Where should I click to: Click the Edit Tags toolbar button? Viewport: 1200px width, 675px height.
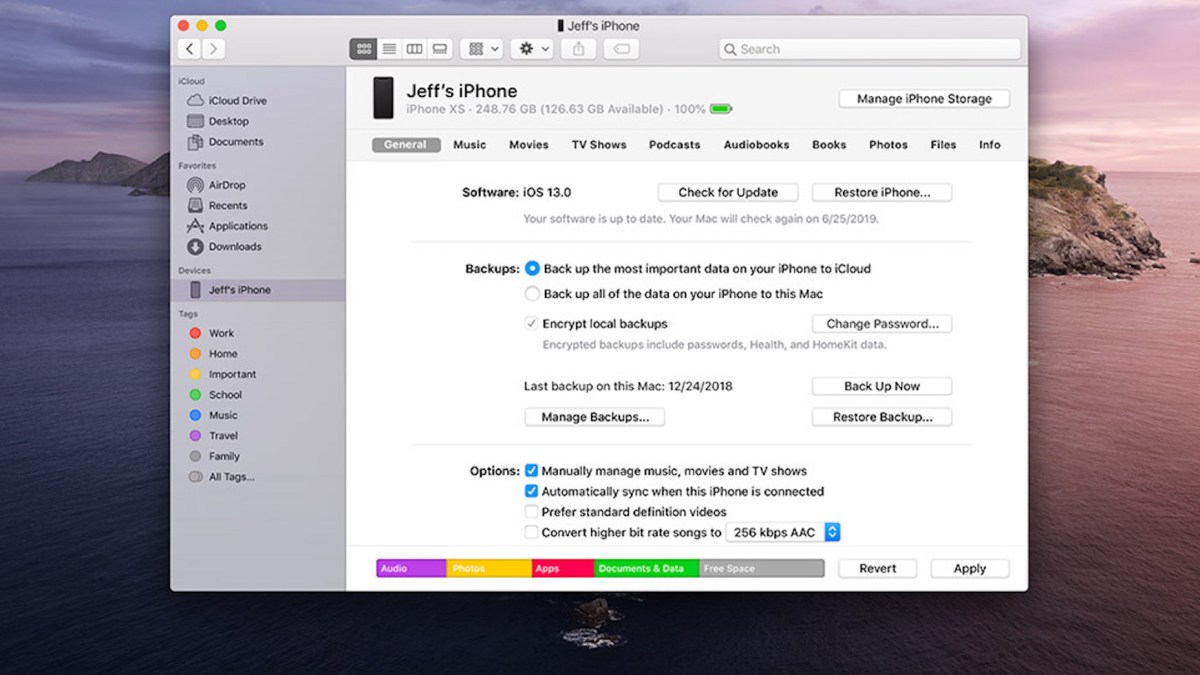coord(620,49)
